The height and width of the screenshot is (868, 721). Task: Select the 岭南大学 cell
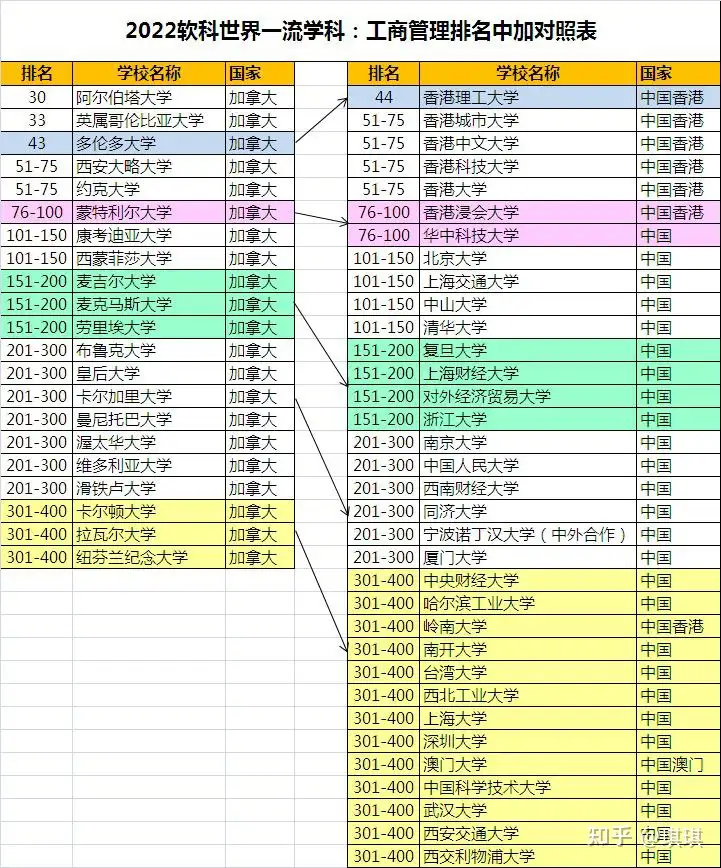527,626
